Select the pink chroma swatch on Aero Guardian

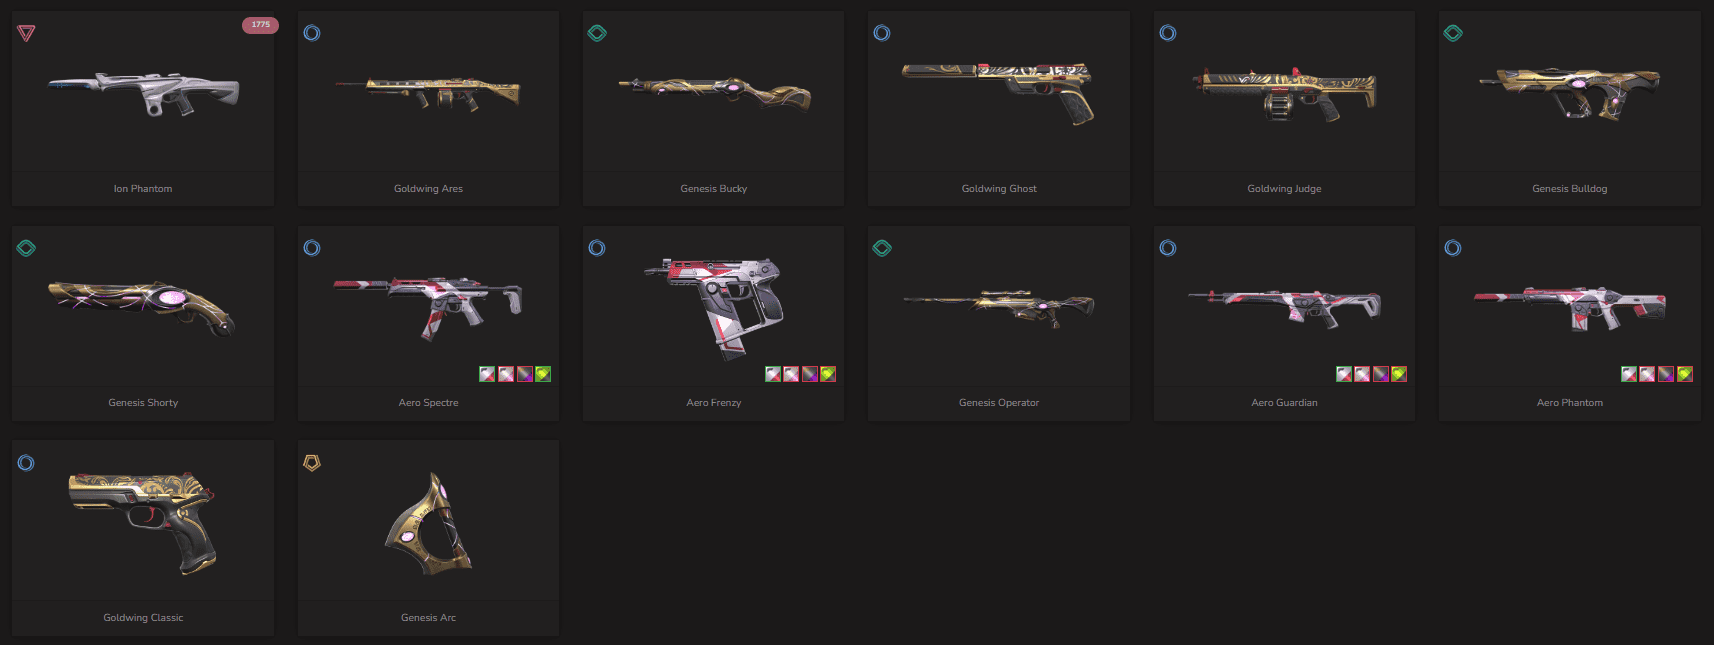1362,374
